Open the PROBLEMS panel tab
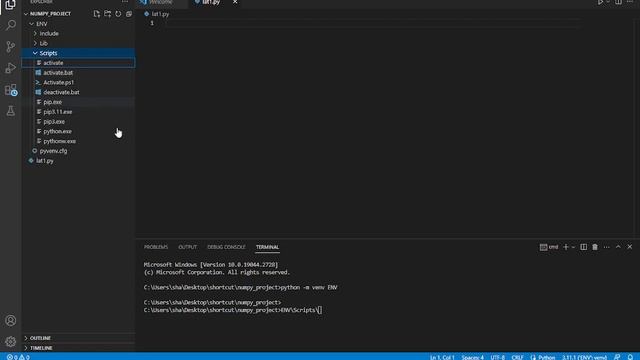Screen dimensions: 640x360 click(x=156, y=247)
